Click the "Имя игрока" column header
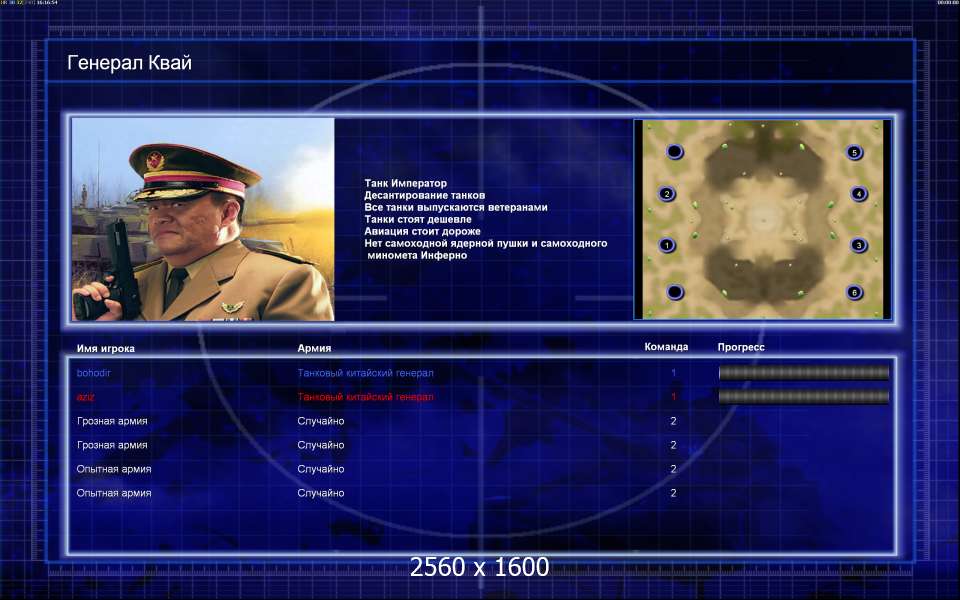The width and height of the screenshot is (960, 600). click(105, 348)
